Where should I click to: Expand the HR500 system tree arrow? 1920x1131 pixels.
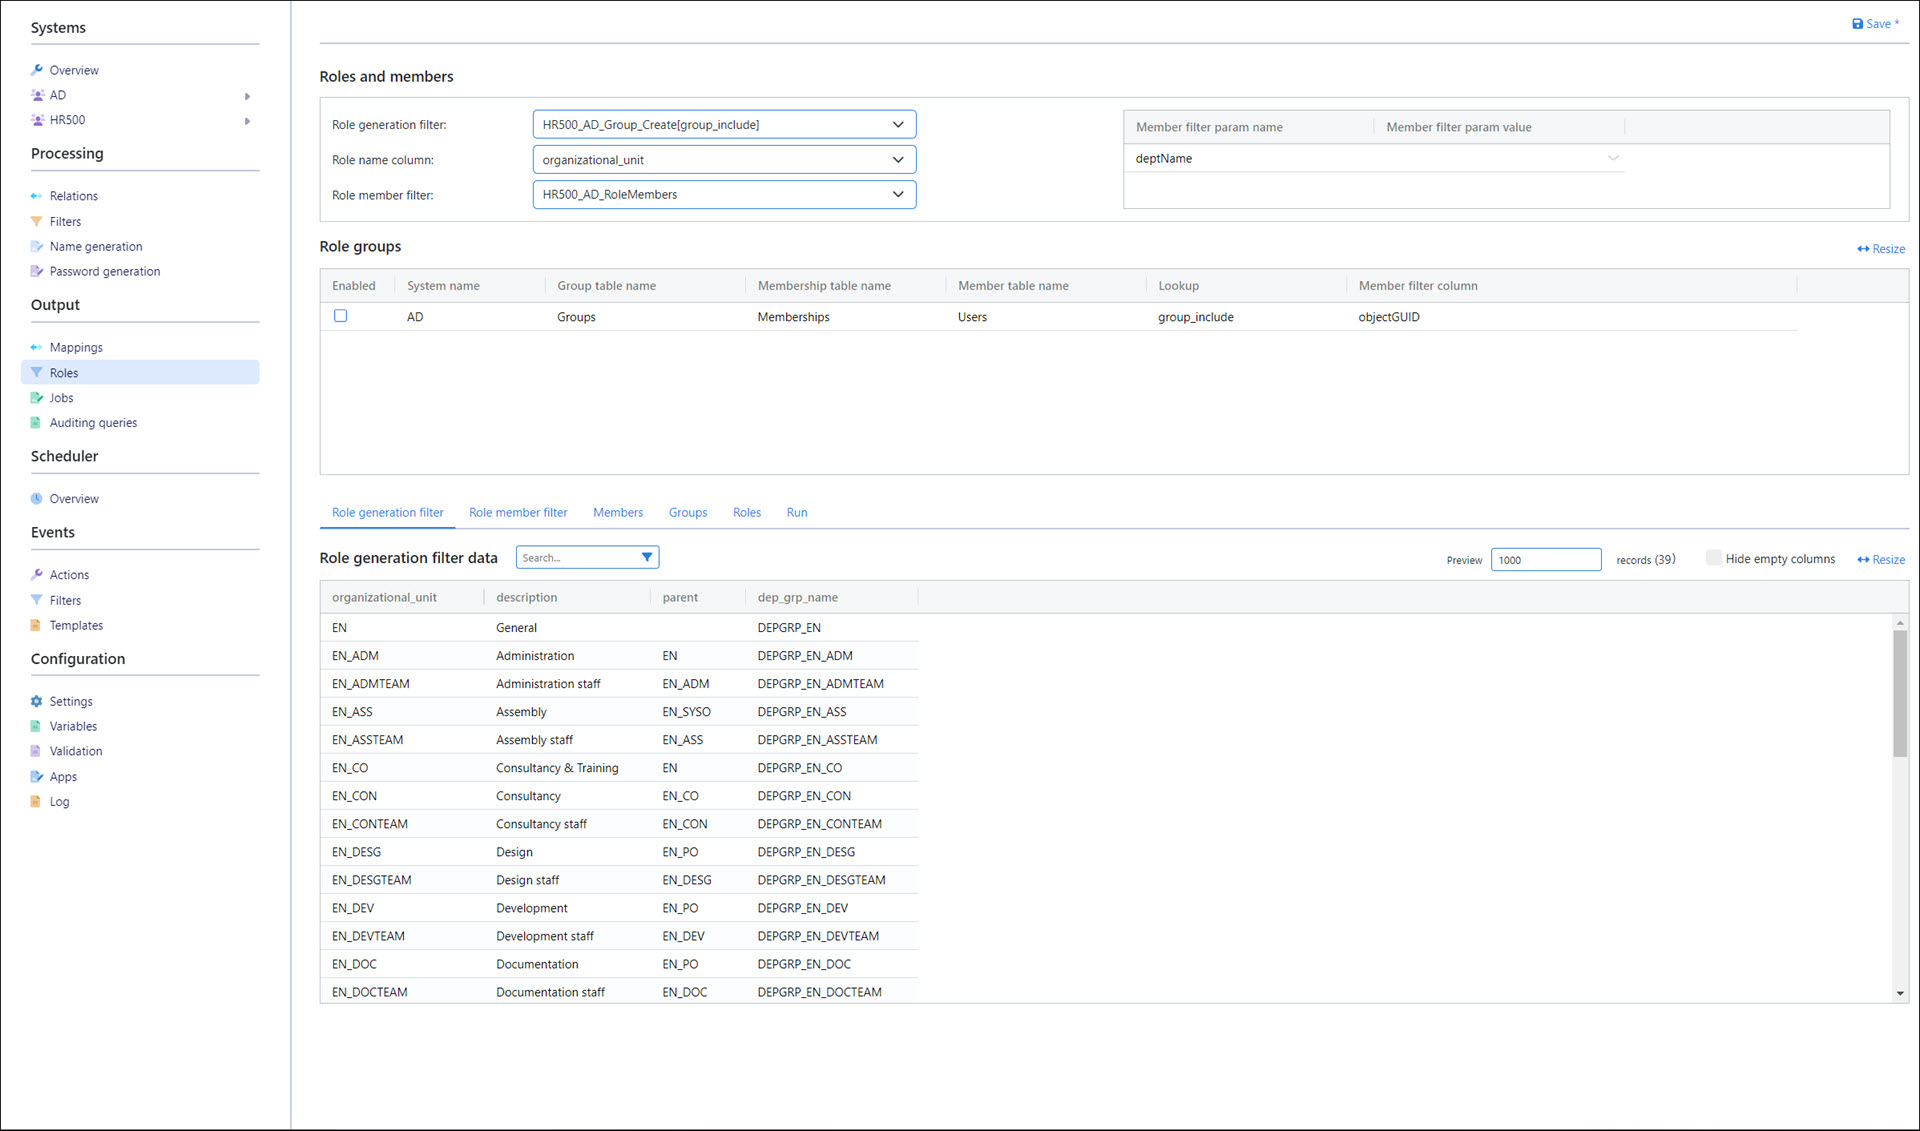[x=247, y=121]
